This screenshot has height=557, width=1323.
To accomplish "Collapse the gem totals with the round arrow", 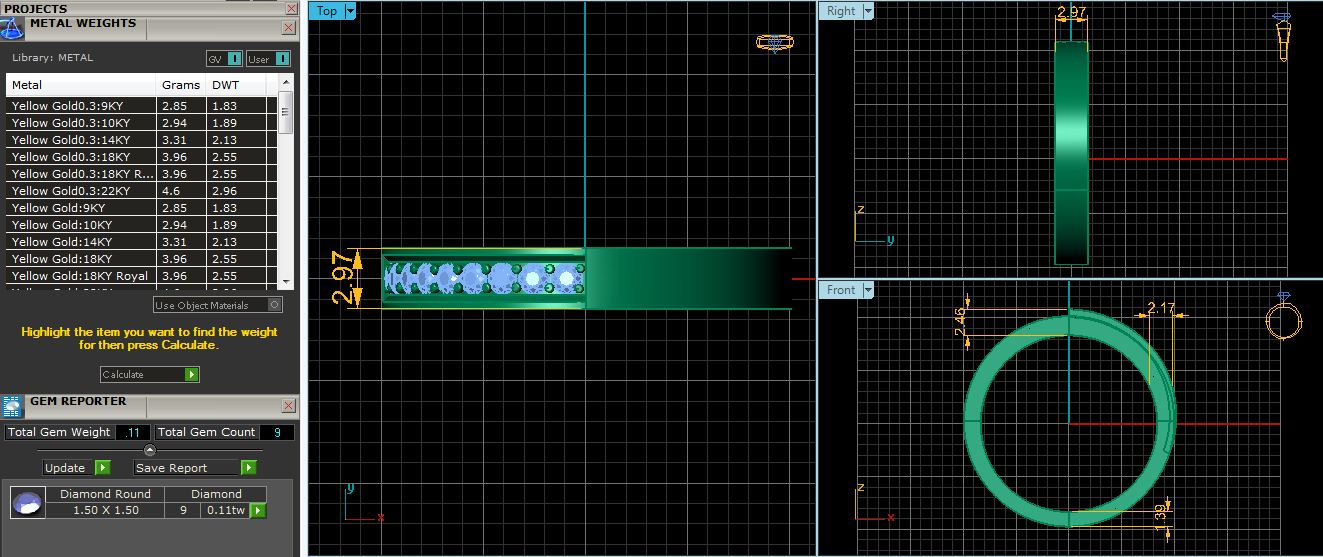I will (150, 451).
